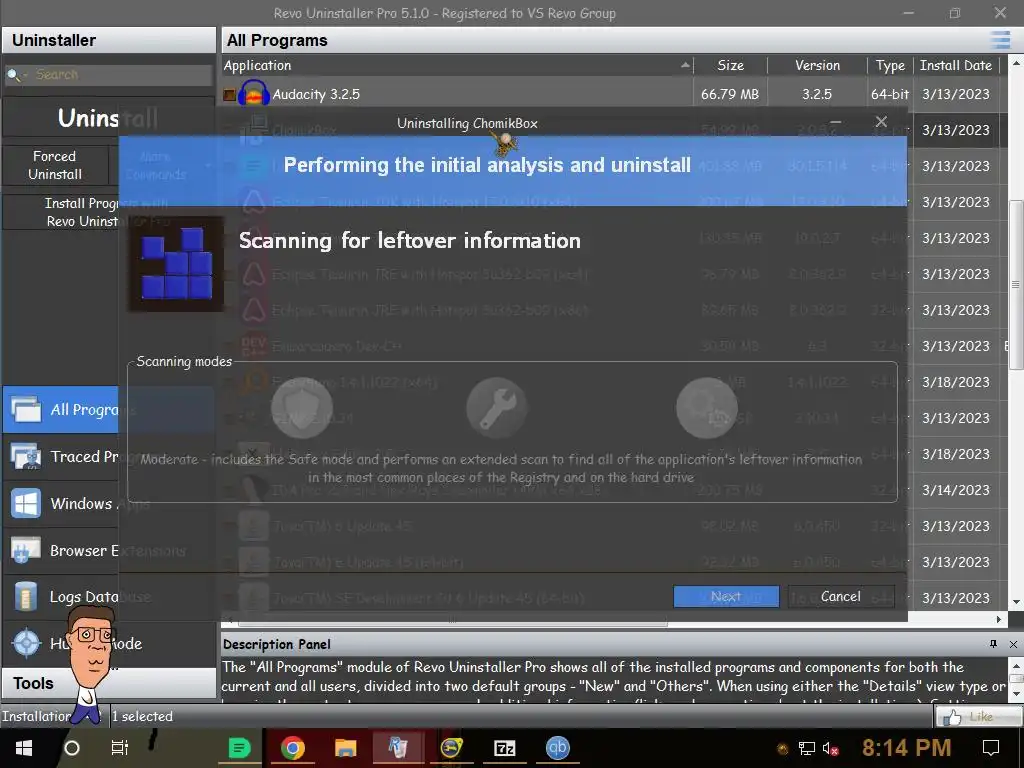This screenshot has width=1024, height=768.
Task: Select the Moderate scanning mode wrench icon
Action: coord(496,408)
